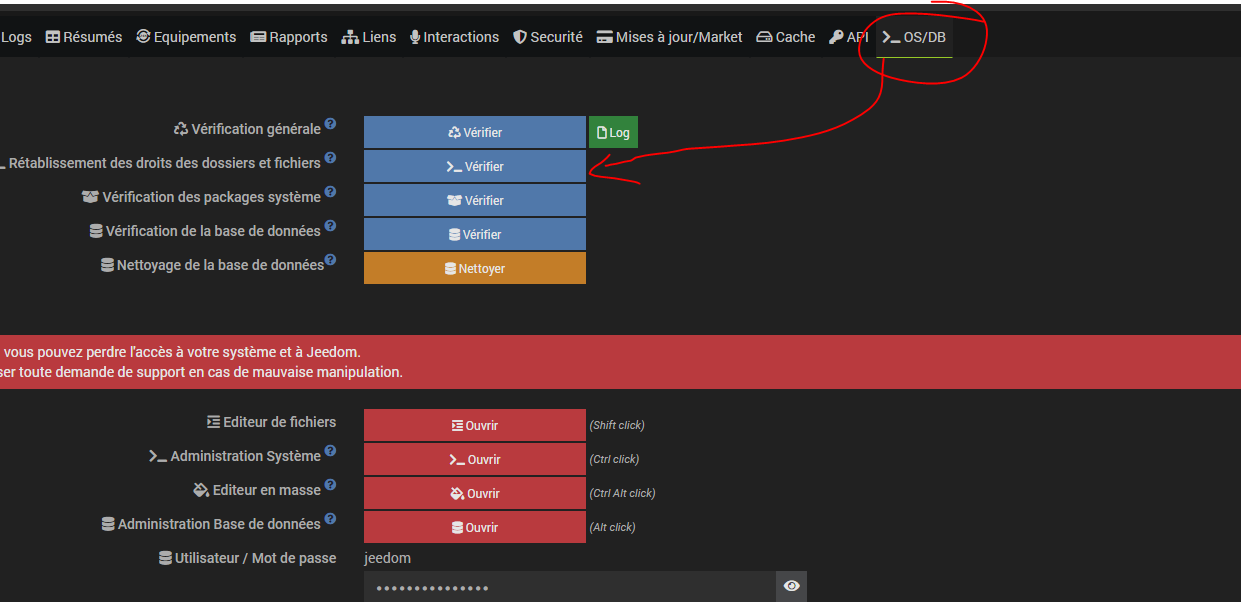
Task: Switch to the Résumés tab
Action: (84, 37)
